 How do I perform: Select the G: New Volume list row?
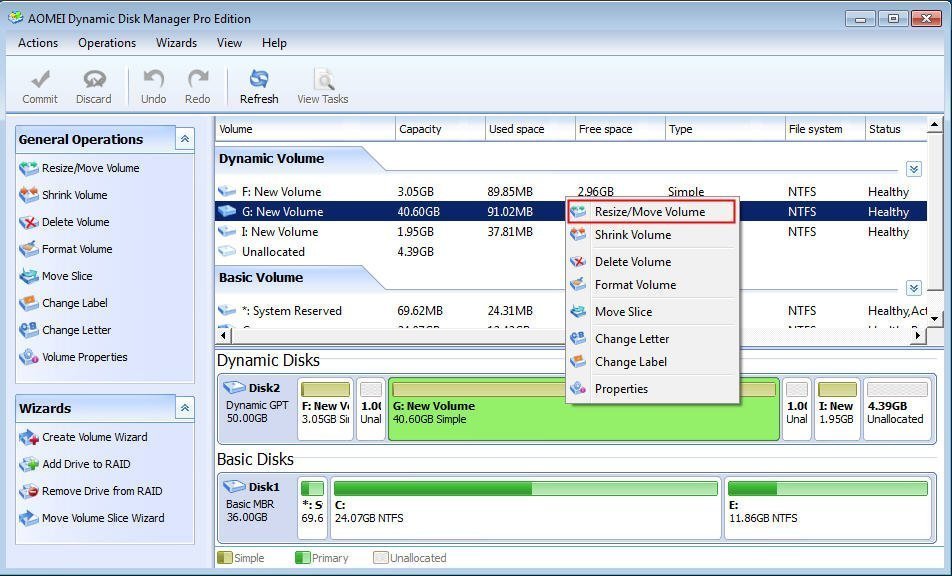[571, 211]
